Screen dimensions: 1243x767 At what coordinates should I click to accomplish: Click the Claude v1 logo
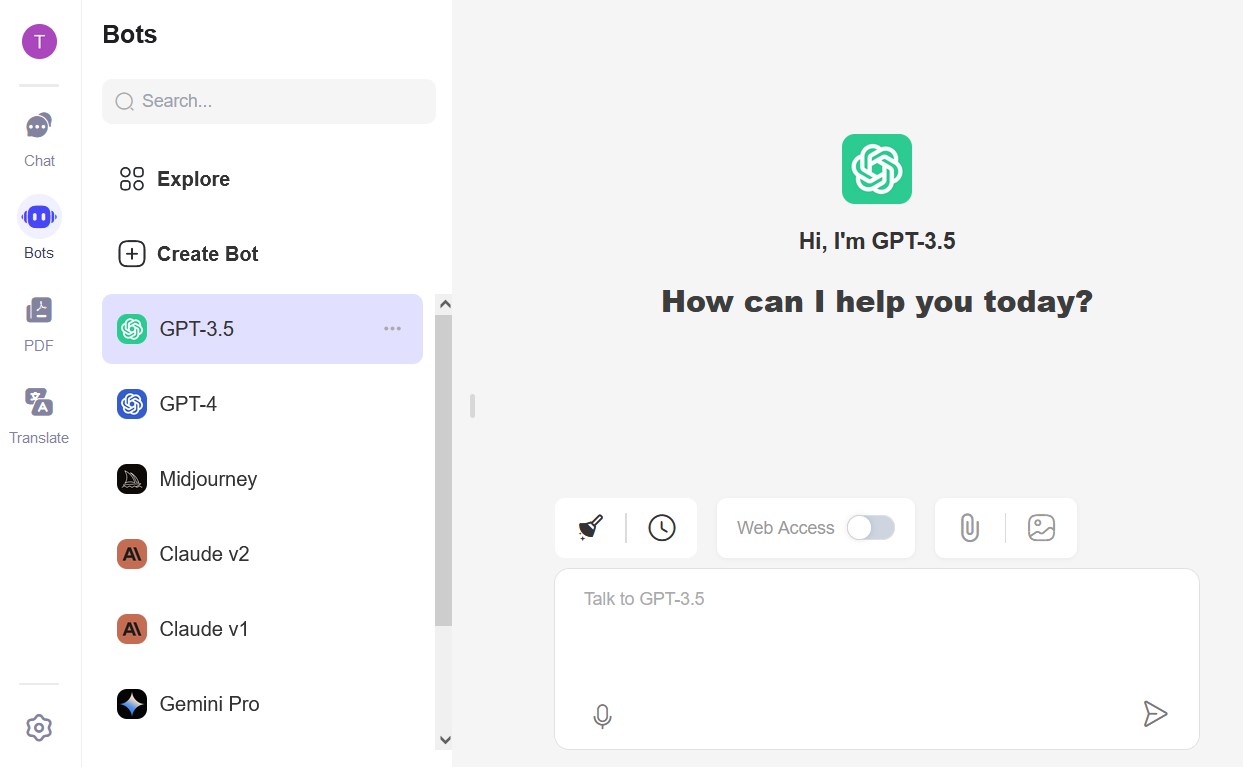pyautogui.click(x=132, y=629)
